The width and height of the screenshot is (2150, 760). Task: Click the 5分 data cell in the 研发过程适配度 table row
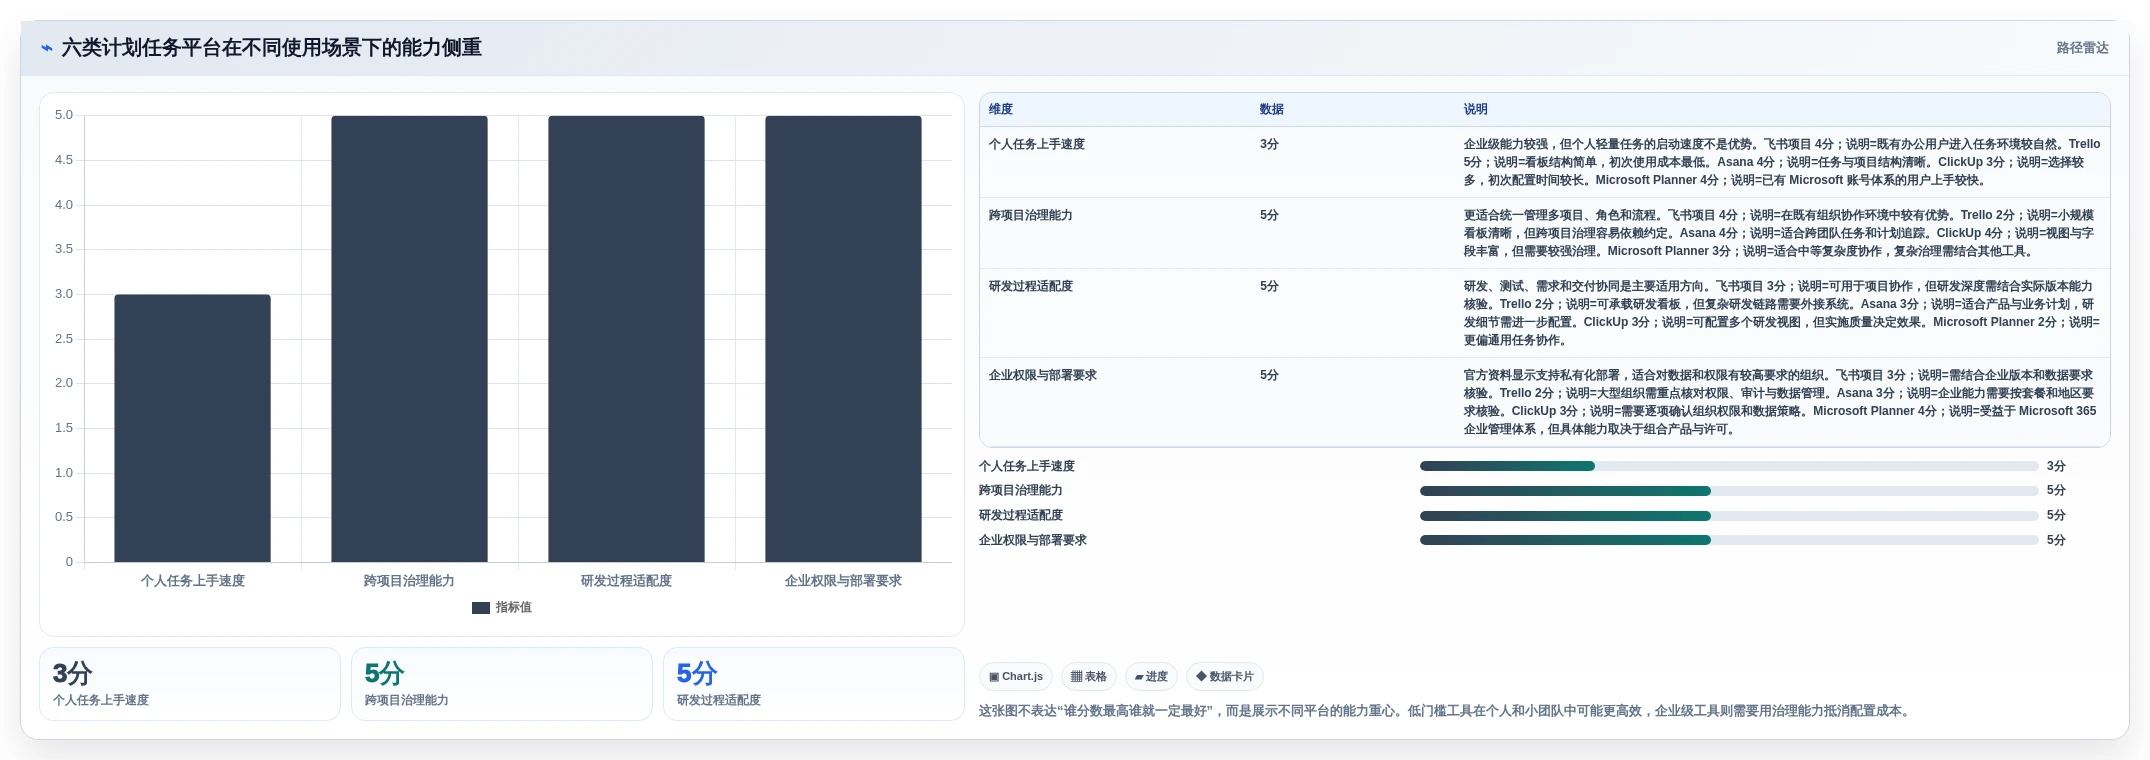tap(1269, 286)
